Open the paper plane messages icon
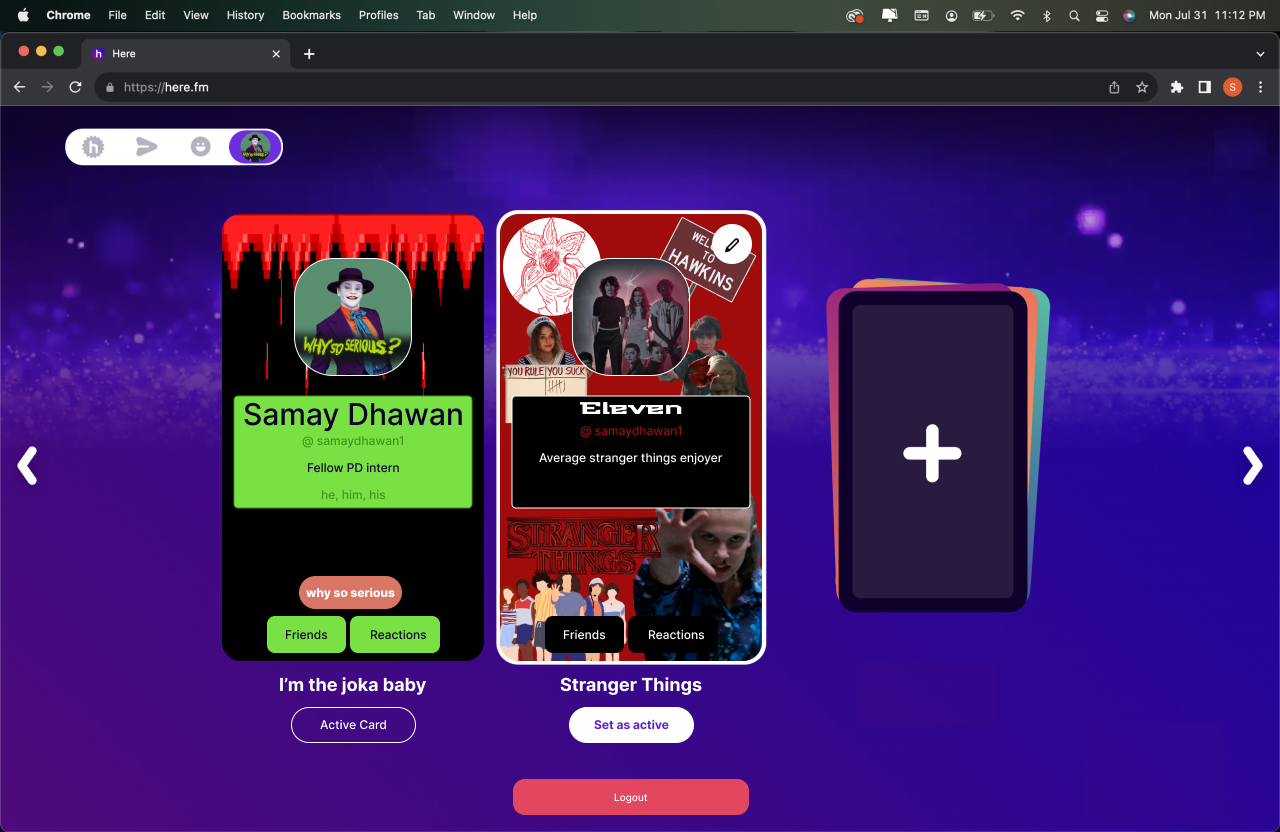Screen dimensions: 1280x832 click(147, 147)
